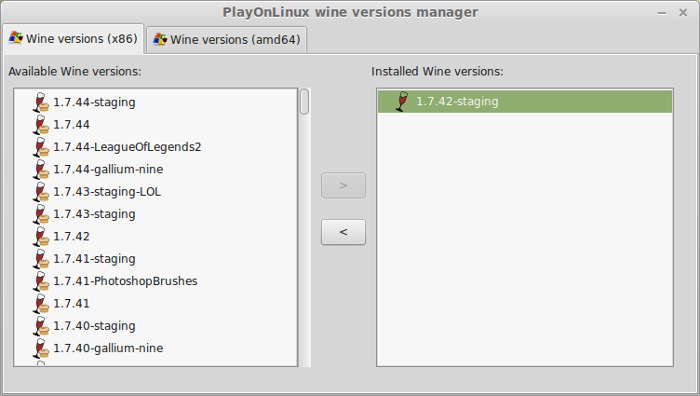The width and height of the screenshot is (700, 396).
Task: Pick the 1.7.41-PhotoshopBrushes version
Action: (125, 281)
